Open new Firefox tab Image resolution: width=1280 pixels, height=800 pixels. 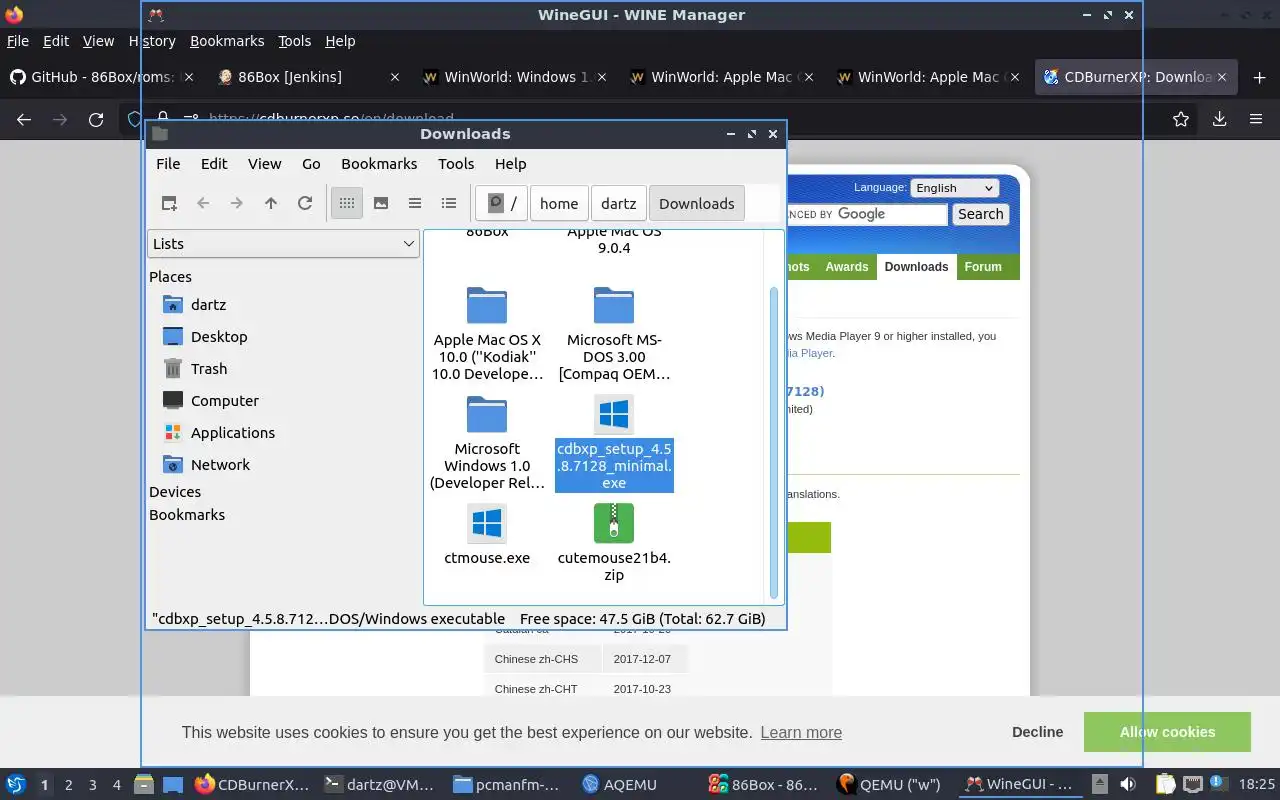click(x=1259, y=77)
